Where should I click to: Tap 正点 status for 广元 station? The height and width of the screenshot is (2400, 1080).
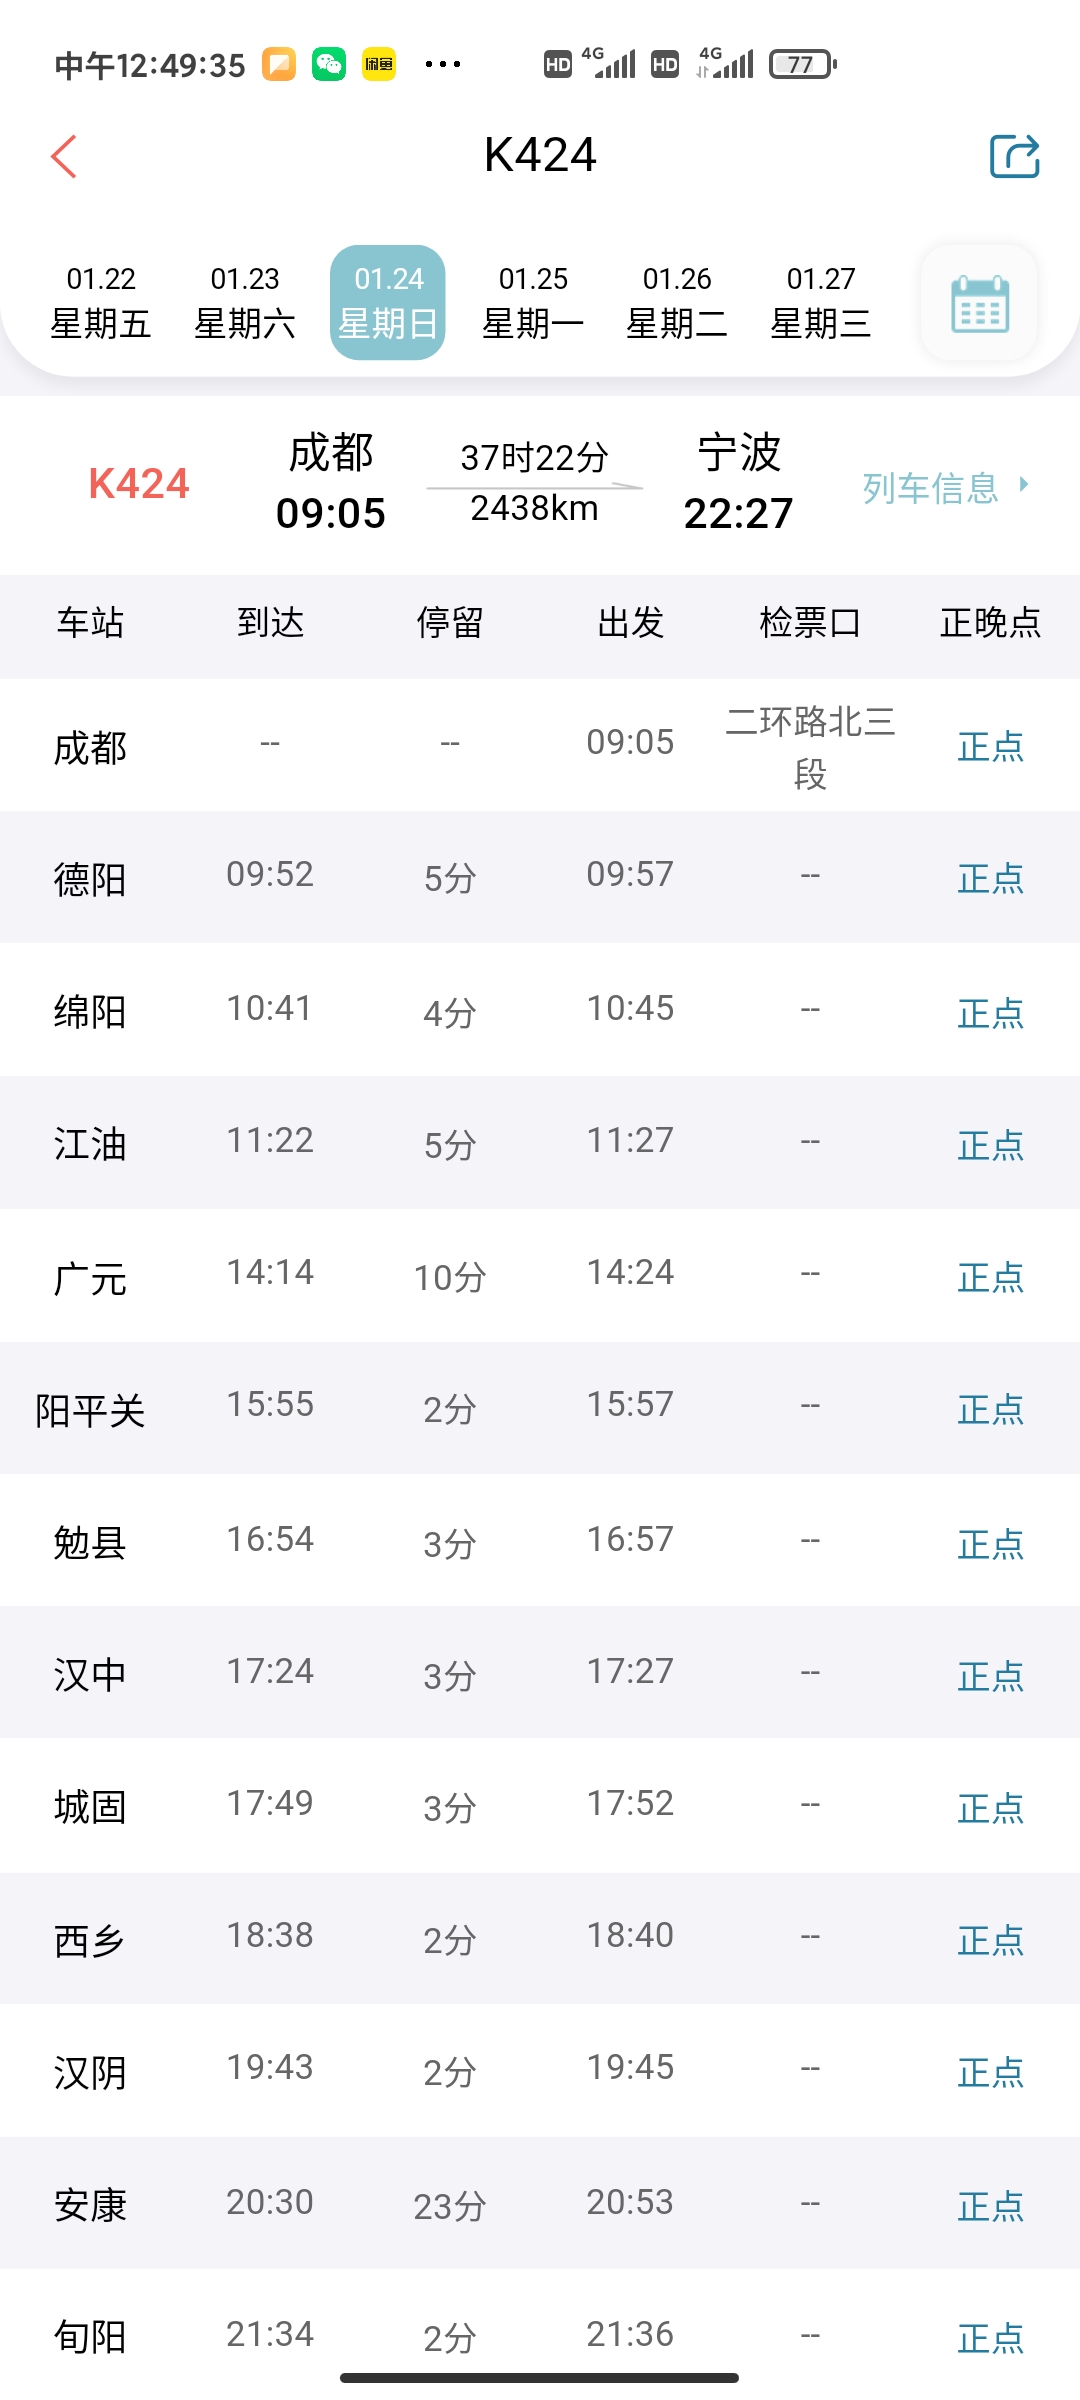pos(990,1277)
